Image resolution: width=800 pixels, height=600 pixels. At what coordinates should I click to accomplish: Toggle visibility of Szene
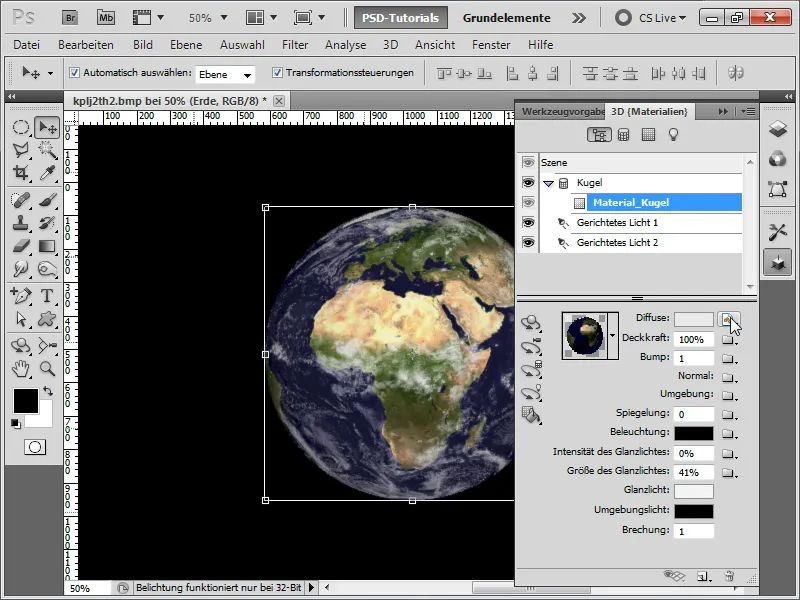pos(528,162)
